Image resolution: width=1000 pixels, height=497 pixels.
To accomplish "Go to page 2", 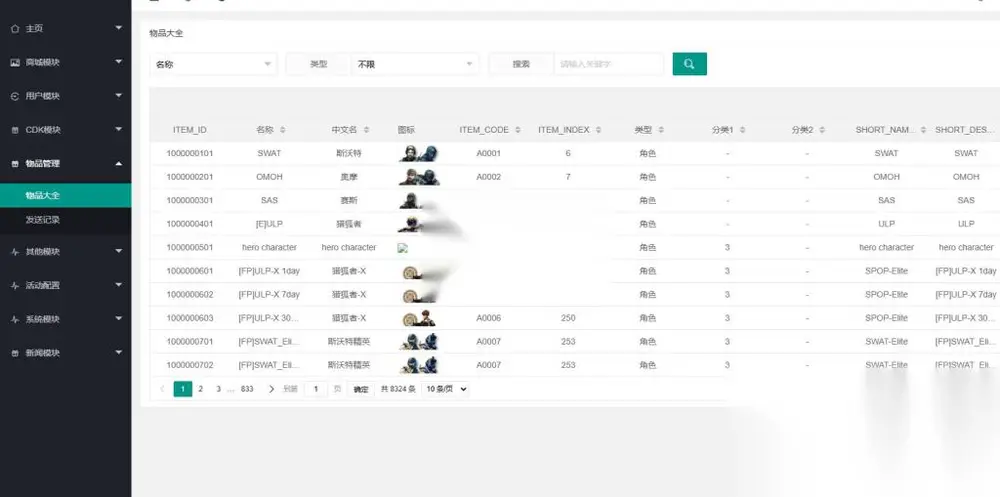I will (x=200, y=389).
